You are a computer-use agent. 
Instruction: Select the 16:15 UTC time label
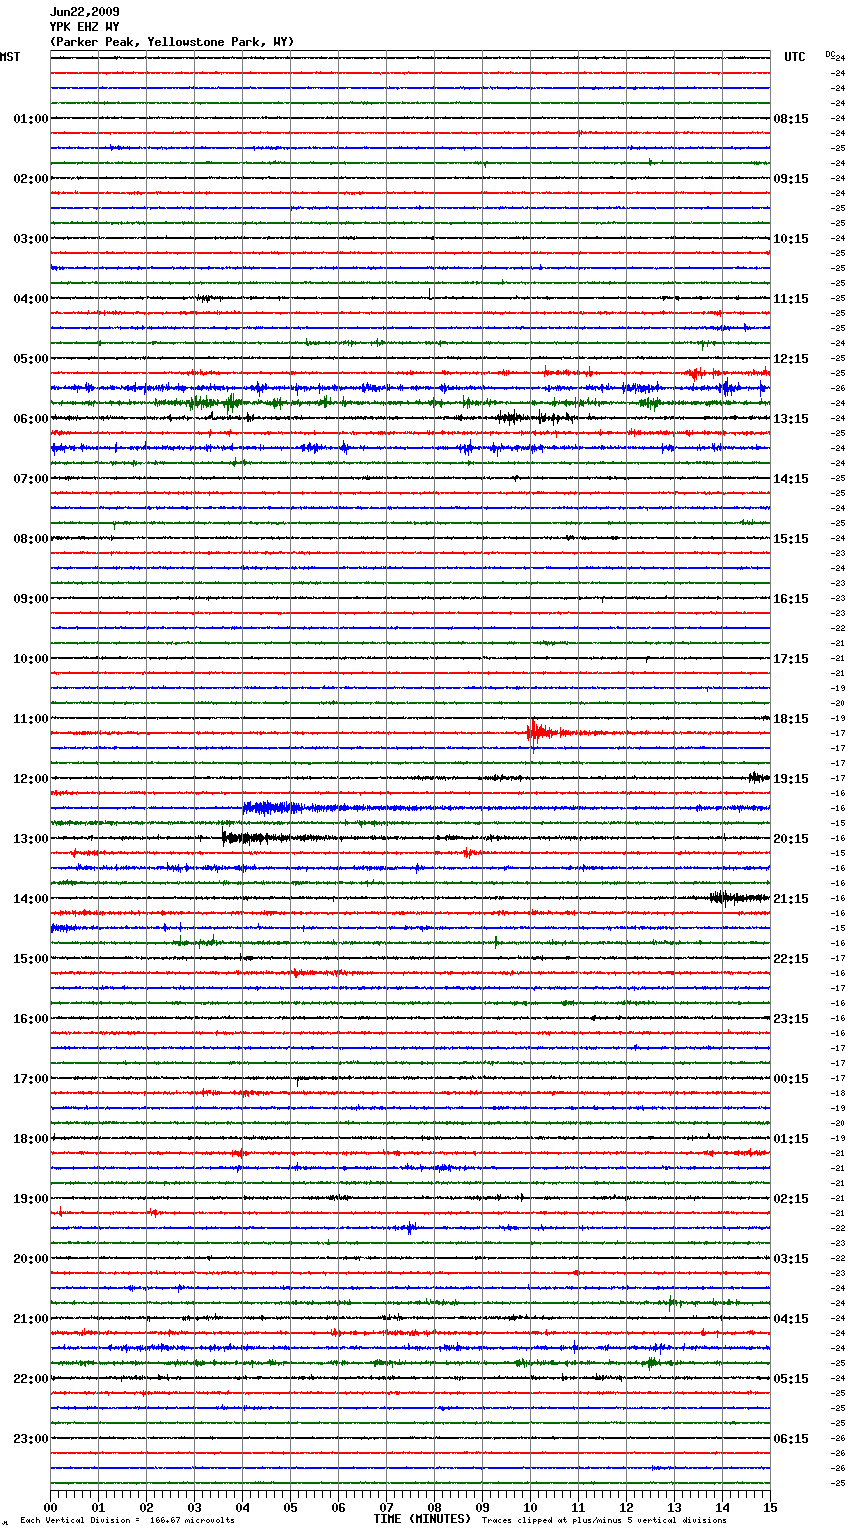point(791,599)
